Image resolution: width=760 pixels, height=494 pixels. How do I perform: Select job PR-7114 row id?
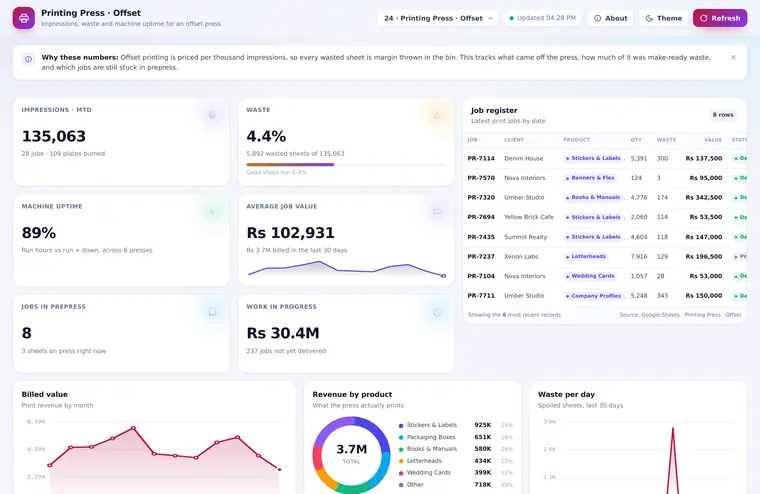point(481,158)
